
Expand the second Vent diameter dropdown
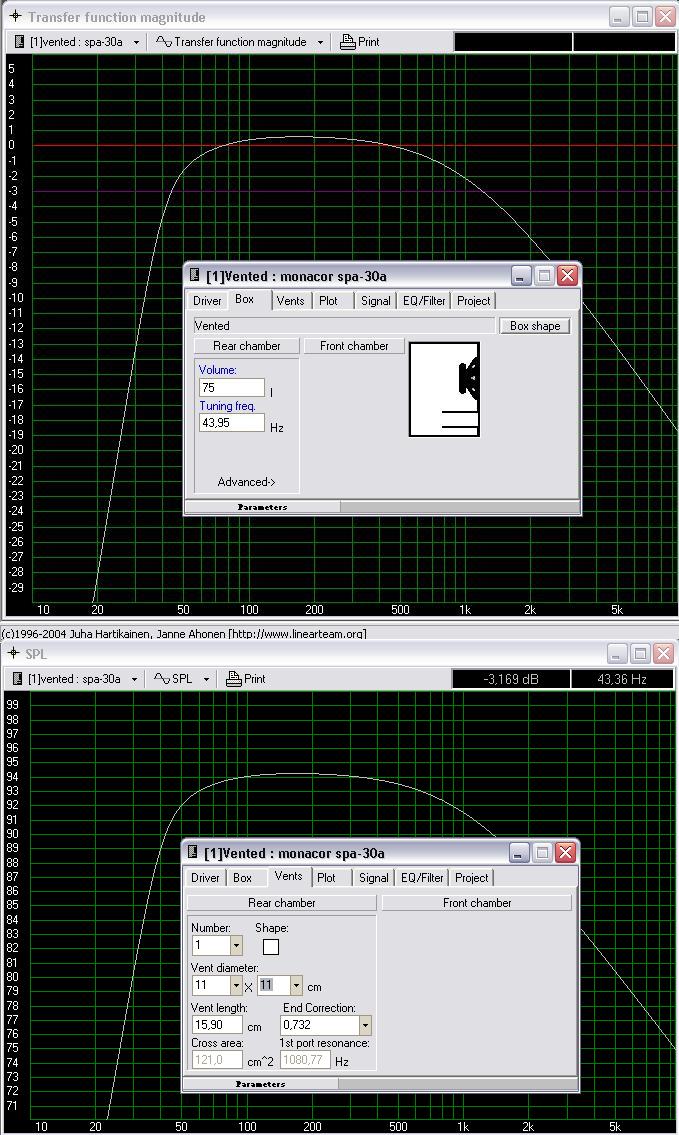[x=296, y=985]
